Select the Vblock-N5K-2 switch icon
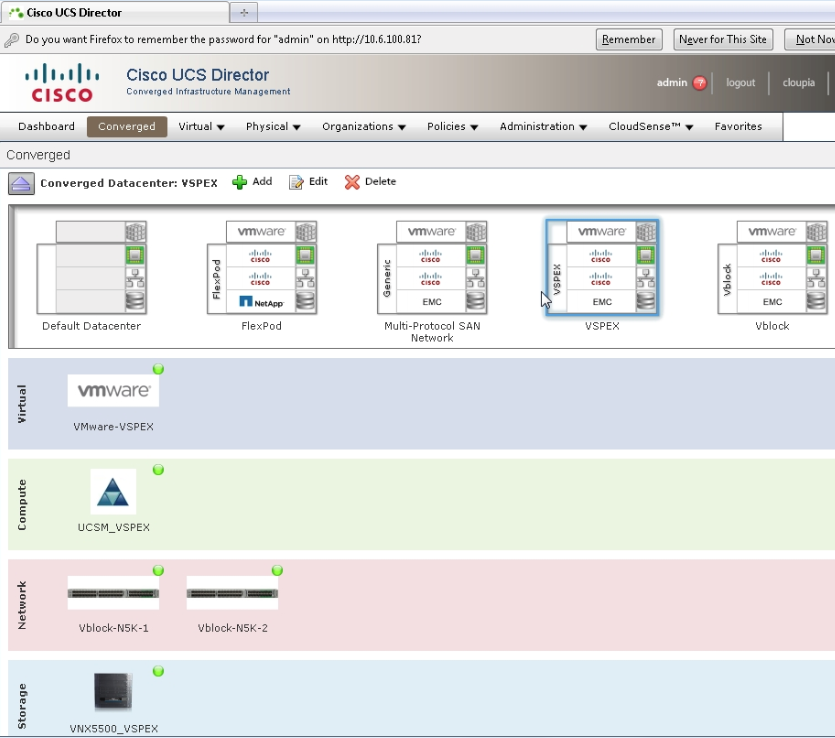Viewport: 835px width, 738px height. [x=232, y=593]
